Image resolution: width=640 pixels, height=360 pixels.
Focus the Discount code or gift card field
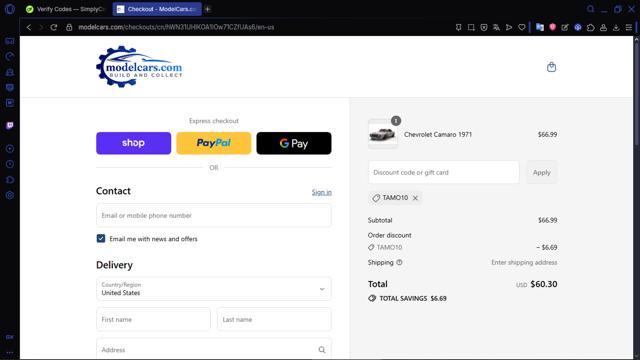tap(444, 172)
